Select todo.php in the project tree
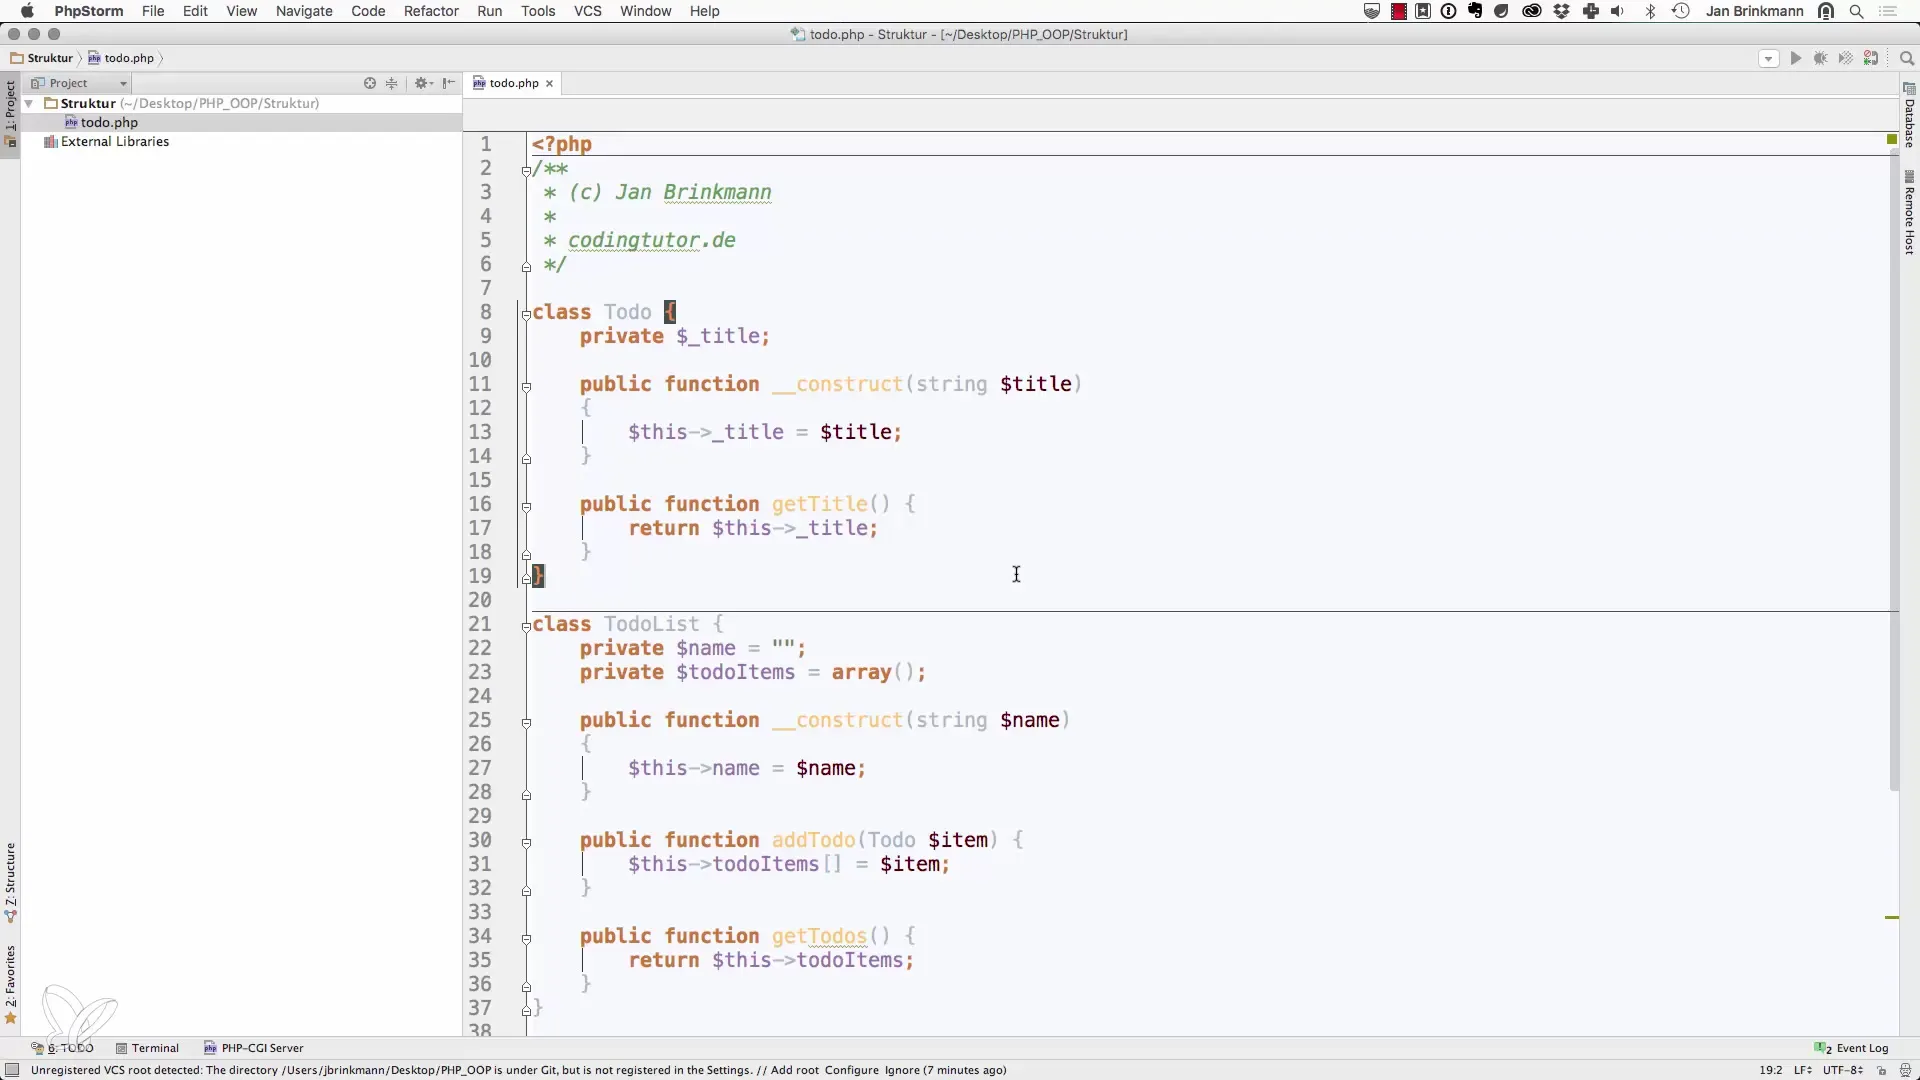The image size is (1920, 1080). (x=109, y=122)
